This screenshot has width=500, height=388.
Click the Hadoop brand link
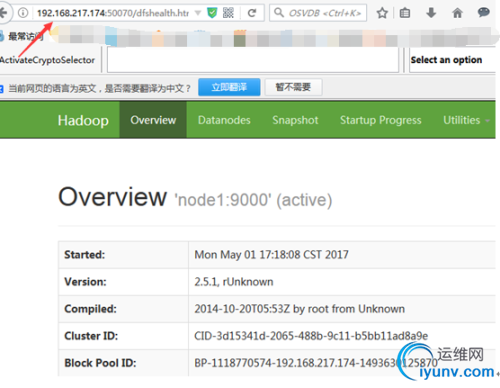[83, 120]
